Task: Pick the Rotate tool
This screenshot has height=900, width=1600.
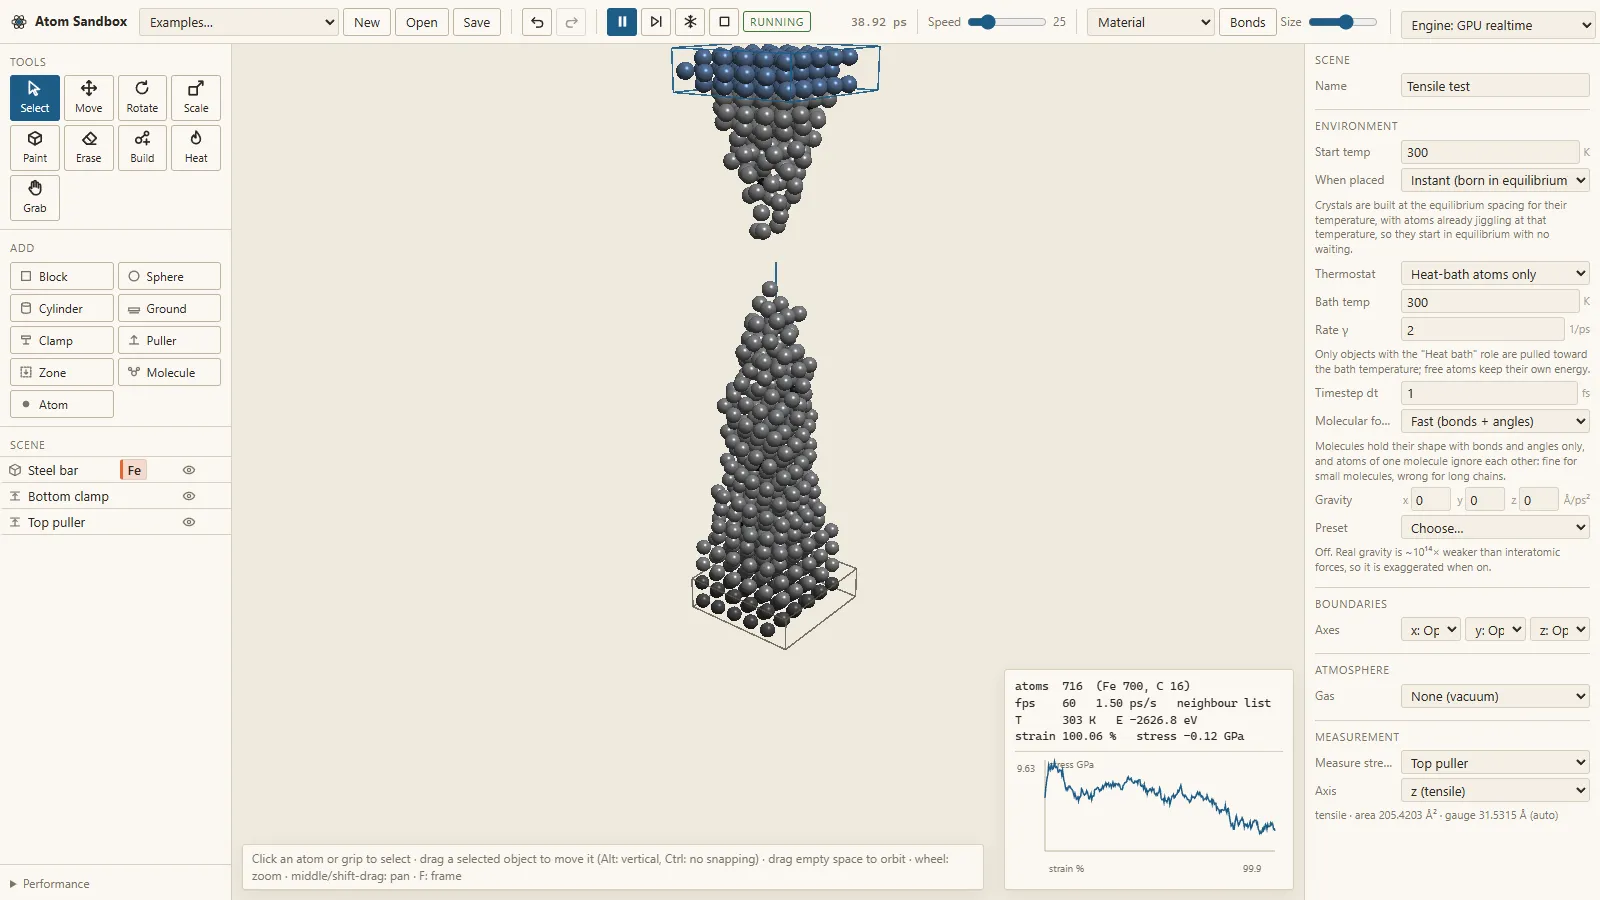Action: pos(142,98)
